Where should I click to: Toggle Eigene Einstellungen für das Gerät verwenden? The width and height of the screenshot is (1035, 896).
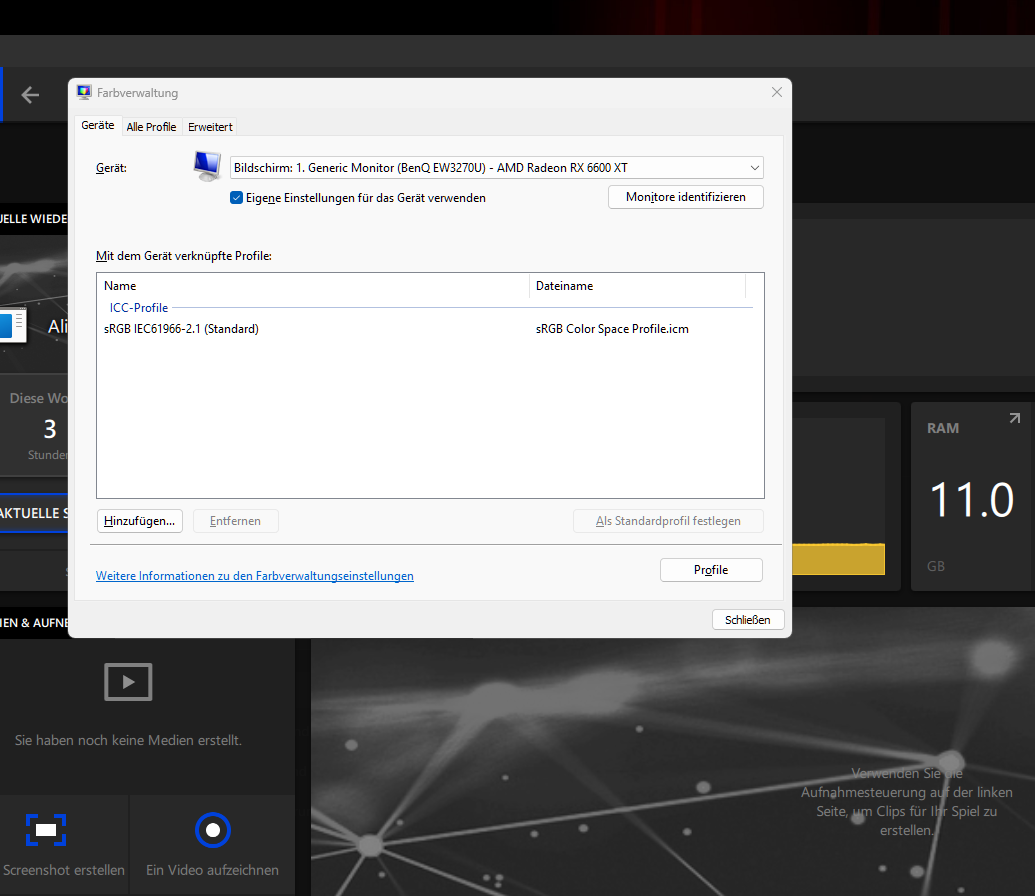click(236, 197)
